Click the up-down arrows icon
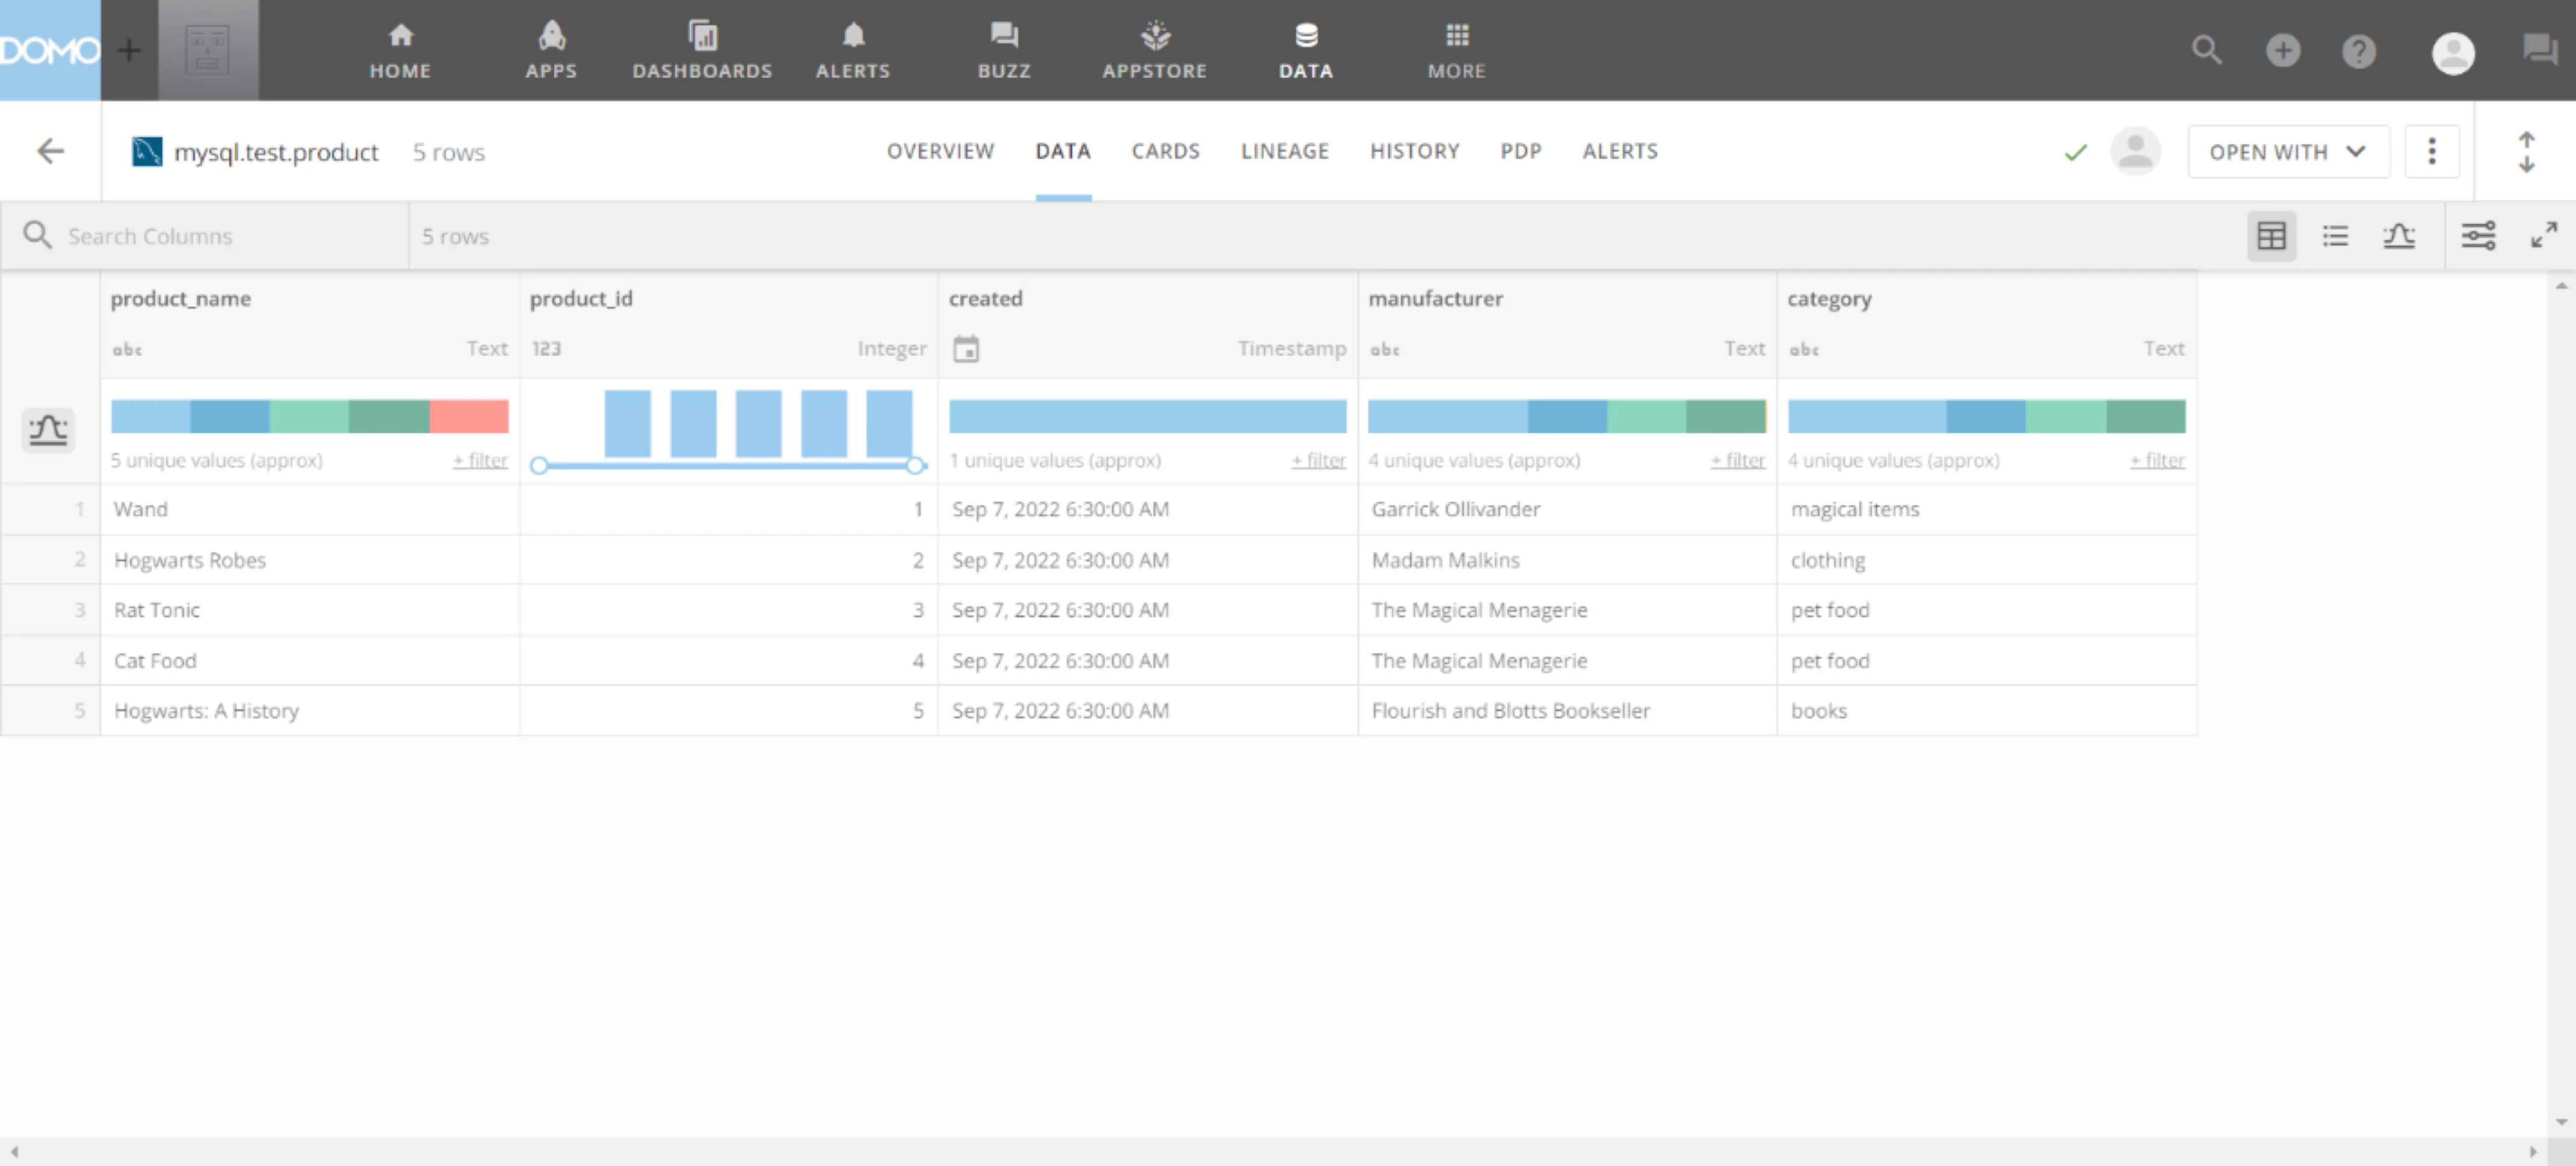The height and width of the screenshot is (1166, 2576). (x=2526, y=152)
